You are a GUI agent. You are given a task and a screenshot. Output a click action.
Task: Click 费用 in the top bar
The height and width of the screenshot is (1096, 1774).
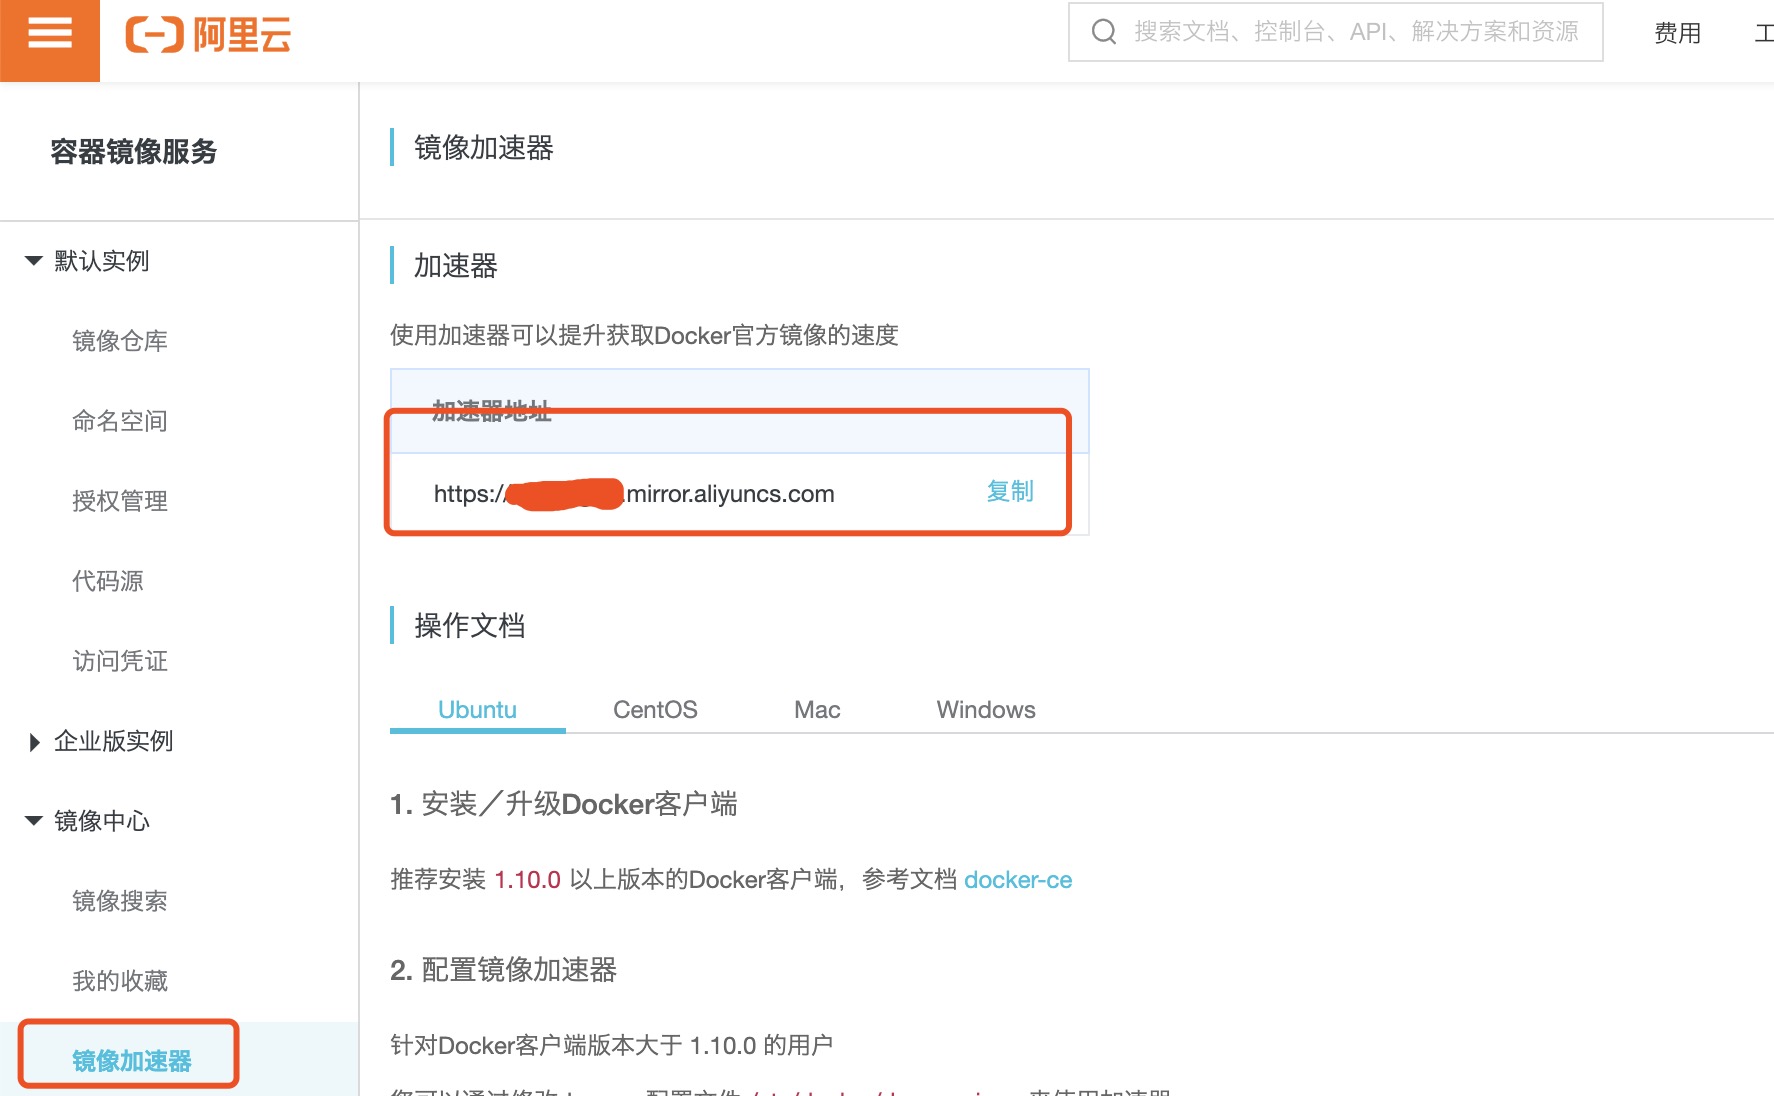point(1678,33)
